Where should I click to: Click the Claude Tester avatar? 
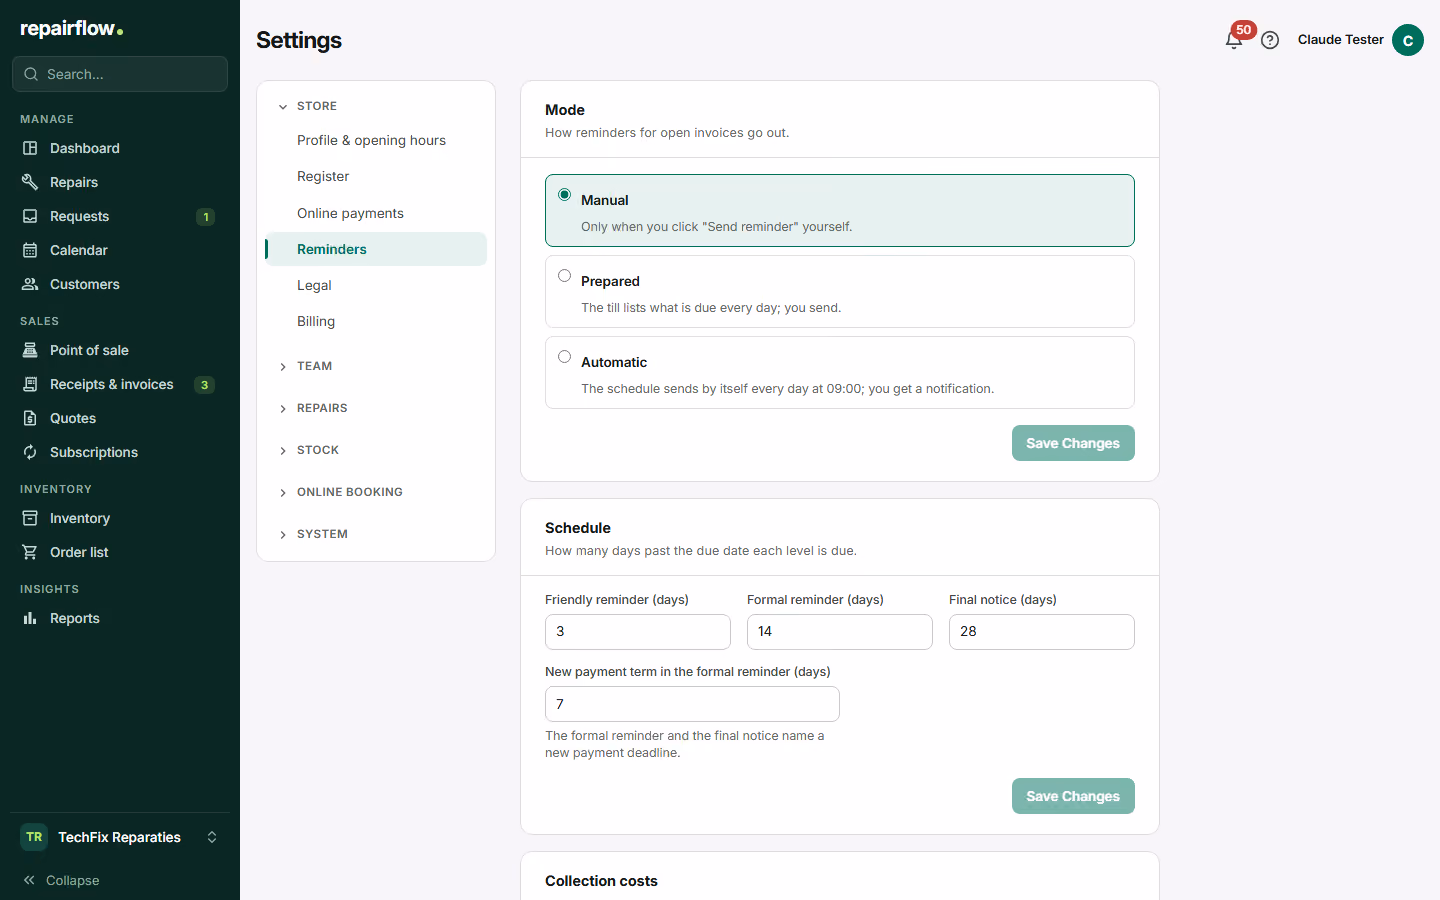click(1408, 40)
